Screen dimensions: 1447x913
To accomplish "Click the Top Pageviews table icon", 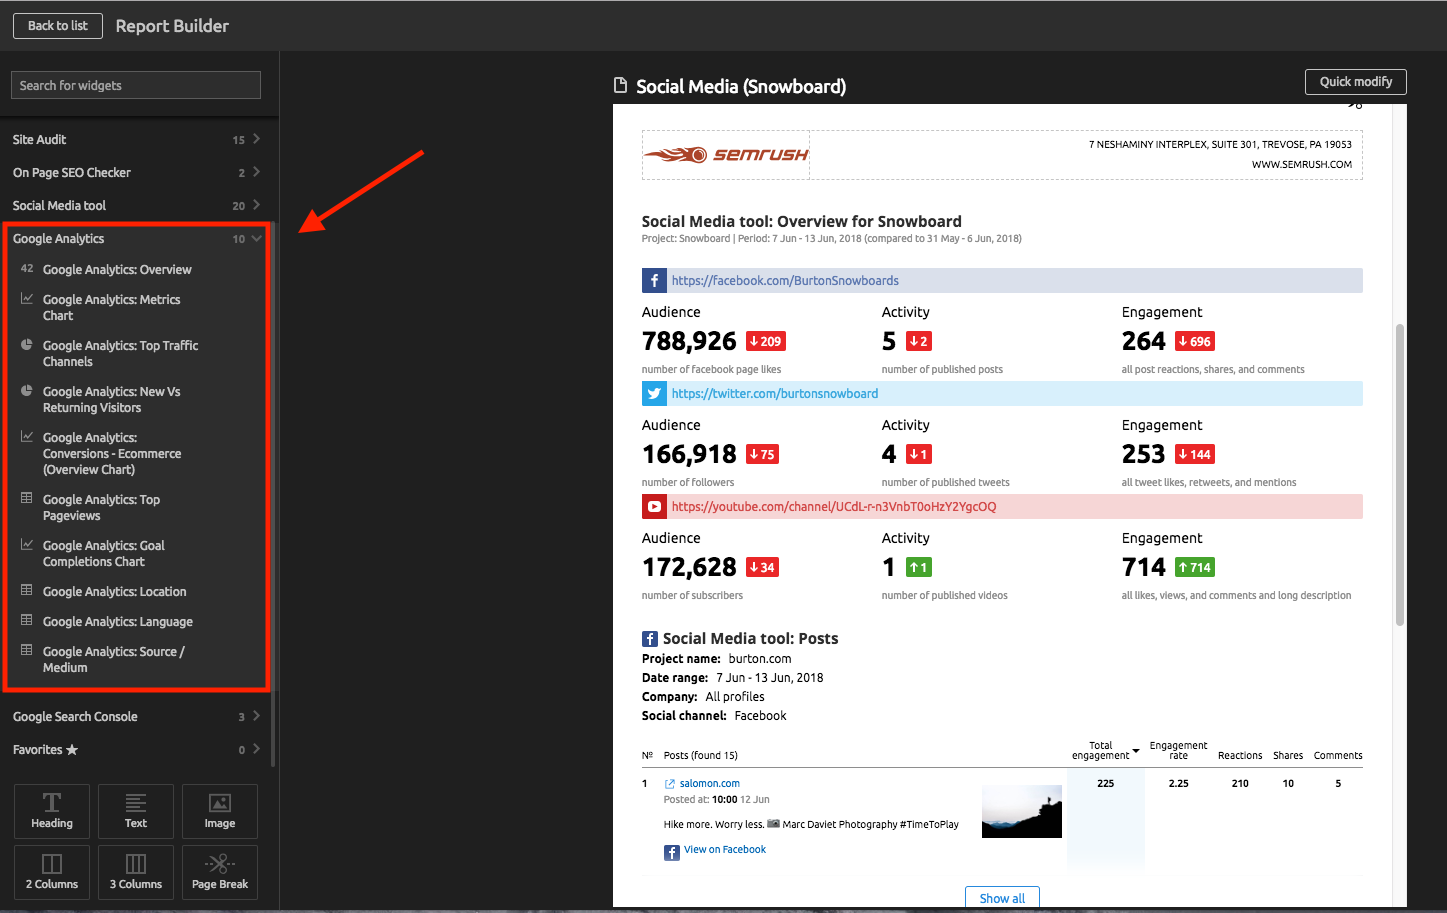I will (x=27, y=498).
